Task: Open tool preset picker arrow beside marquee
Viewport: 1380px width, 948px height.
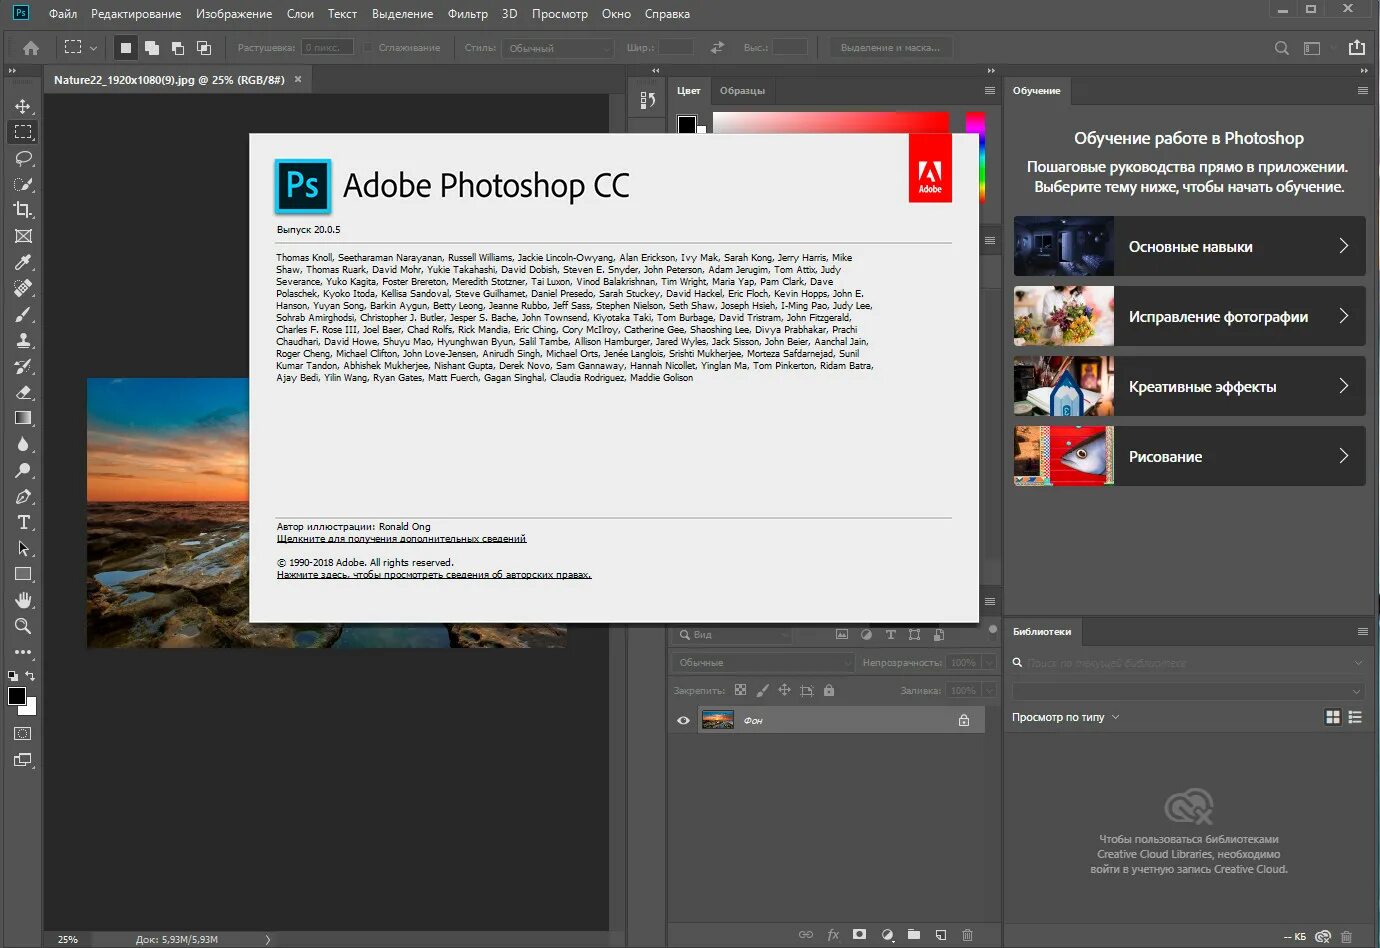Action: click(x=93, y=48)
